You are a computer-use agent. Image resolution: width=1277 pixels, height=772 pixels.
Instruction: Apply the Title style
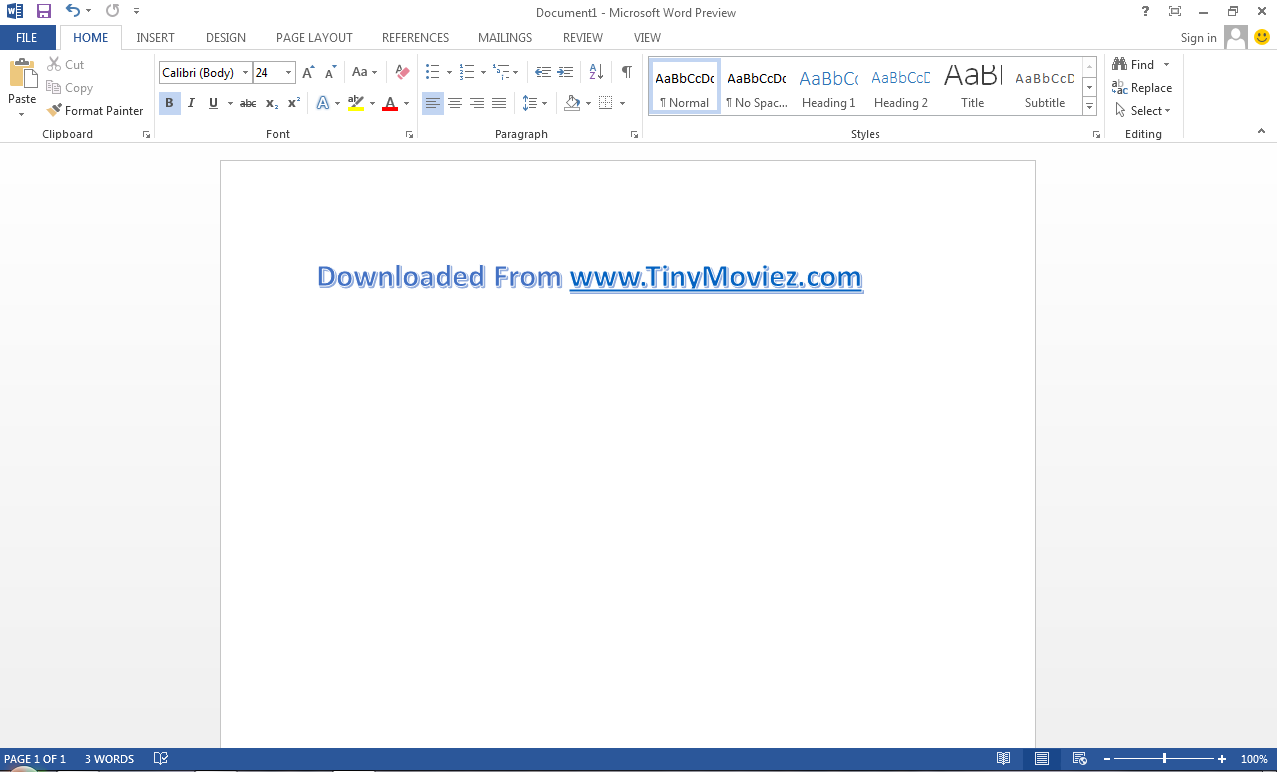pyautogui.click(x=973, y=87)
